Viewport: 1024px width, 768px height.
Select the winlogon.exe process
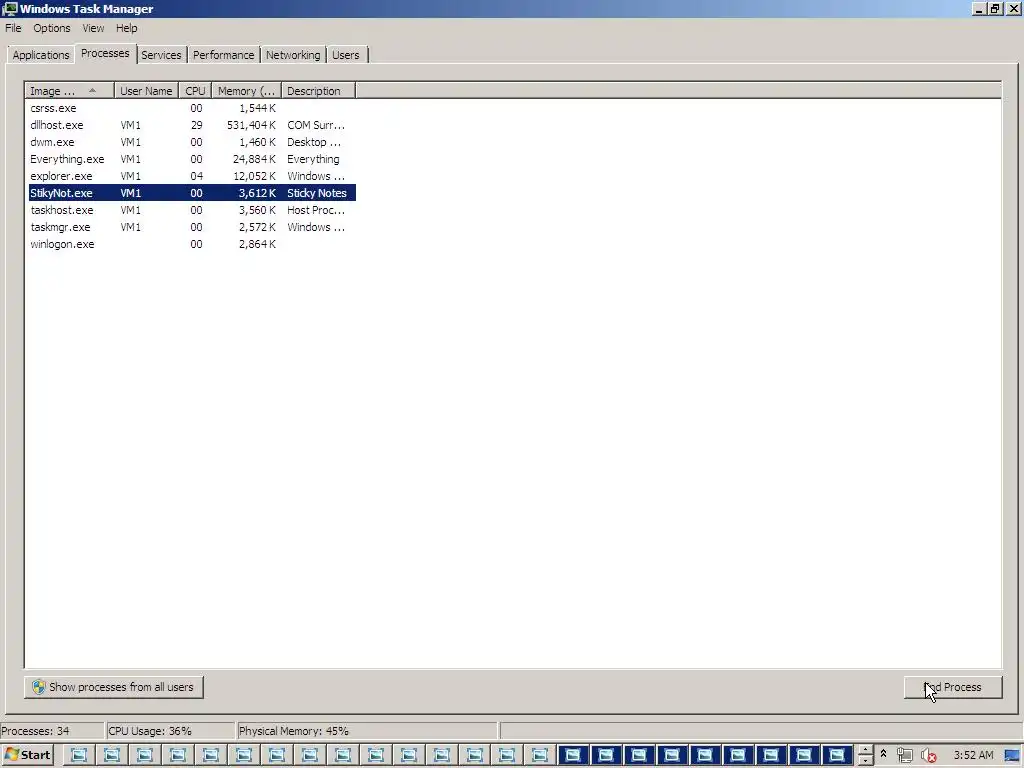pos(191,244)
